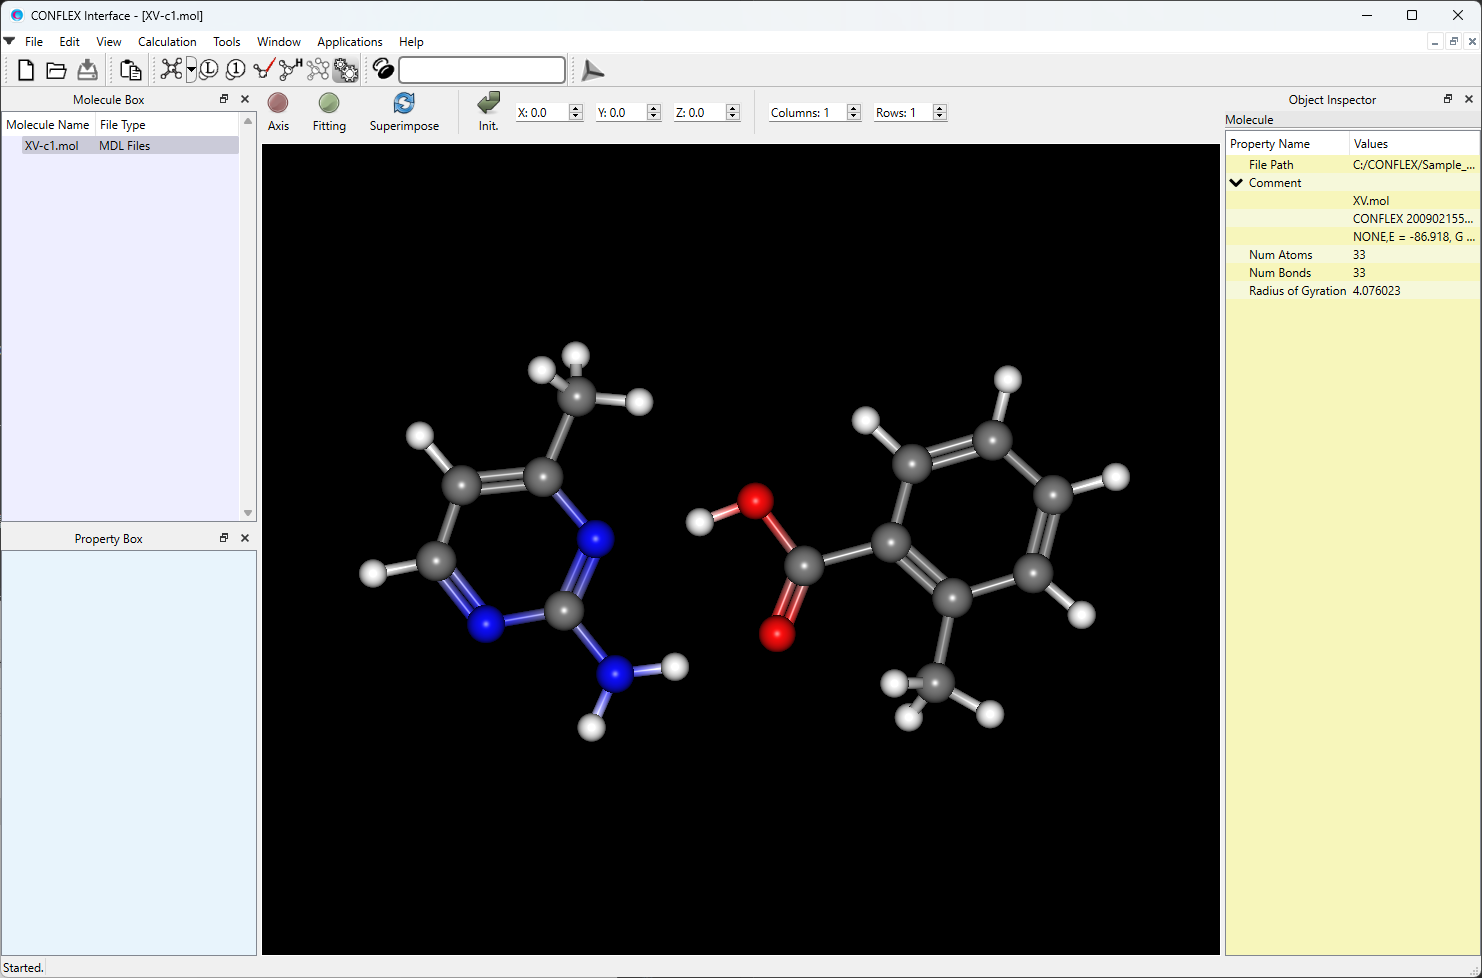Open the Calculation menu
1482x978 pixels.
click(x=167, y=42)
